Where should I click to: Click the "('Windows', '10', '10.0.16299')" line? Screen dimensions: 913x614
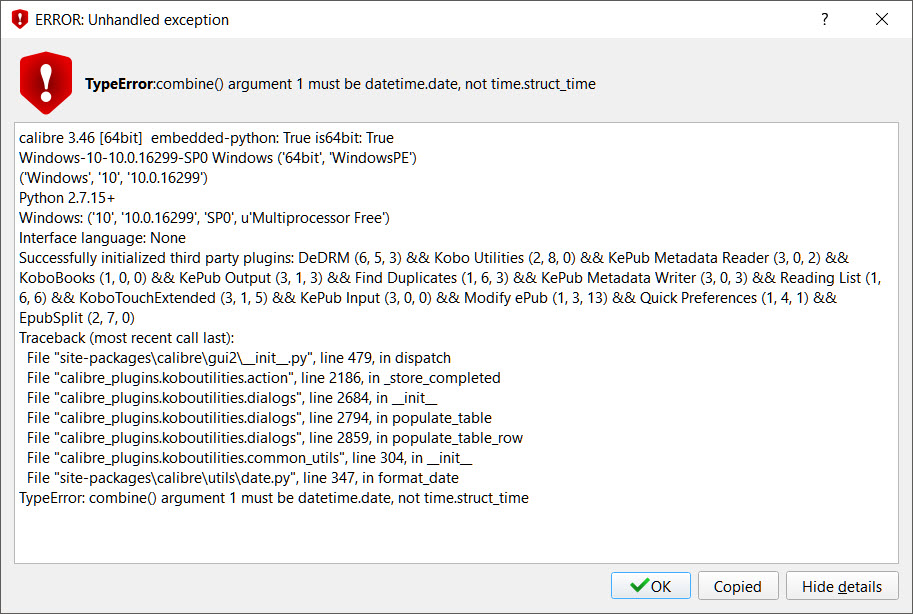pos(114,178)
